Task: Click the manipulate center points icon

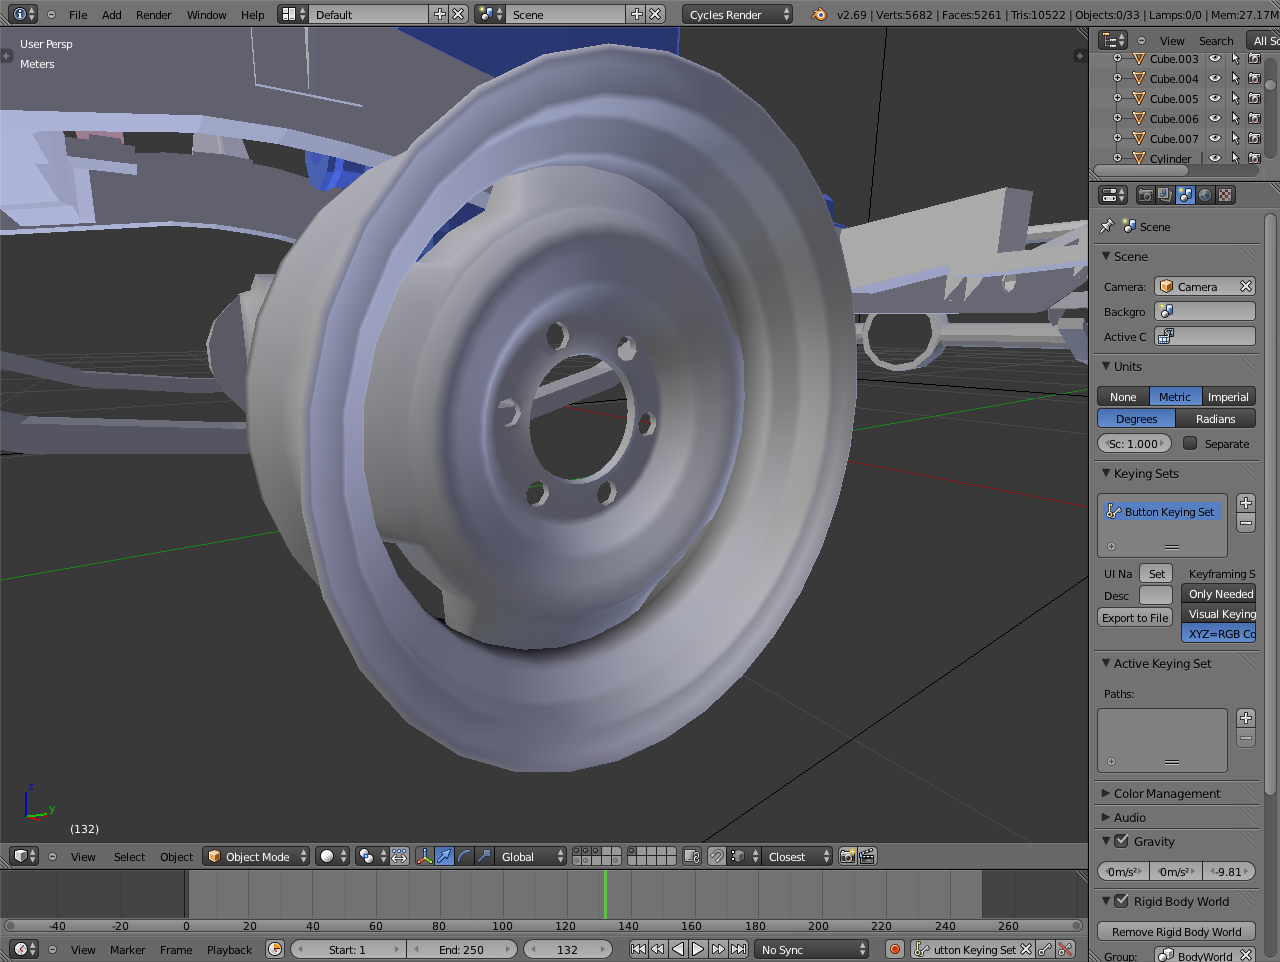Action: 399,856
